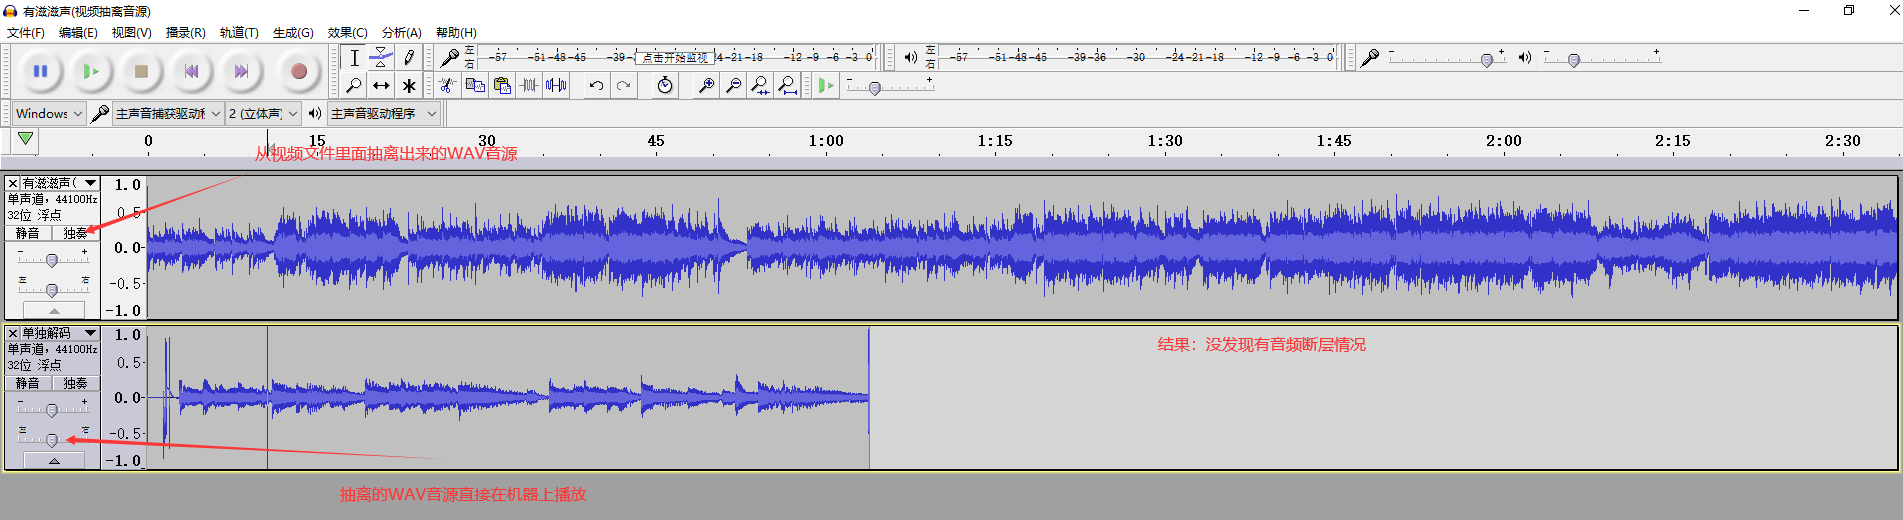Click the Silence audio icon

[556, 85]
